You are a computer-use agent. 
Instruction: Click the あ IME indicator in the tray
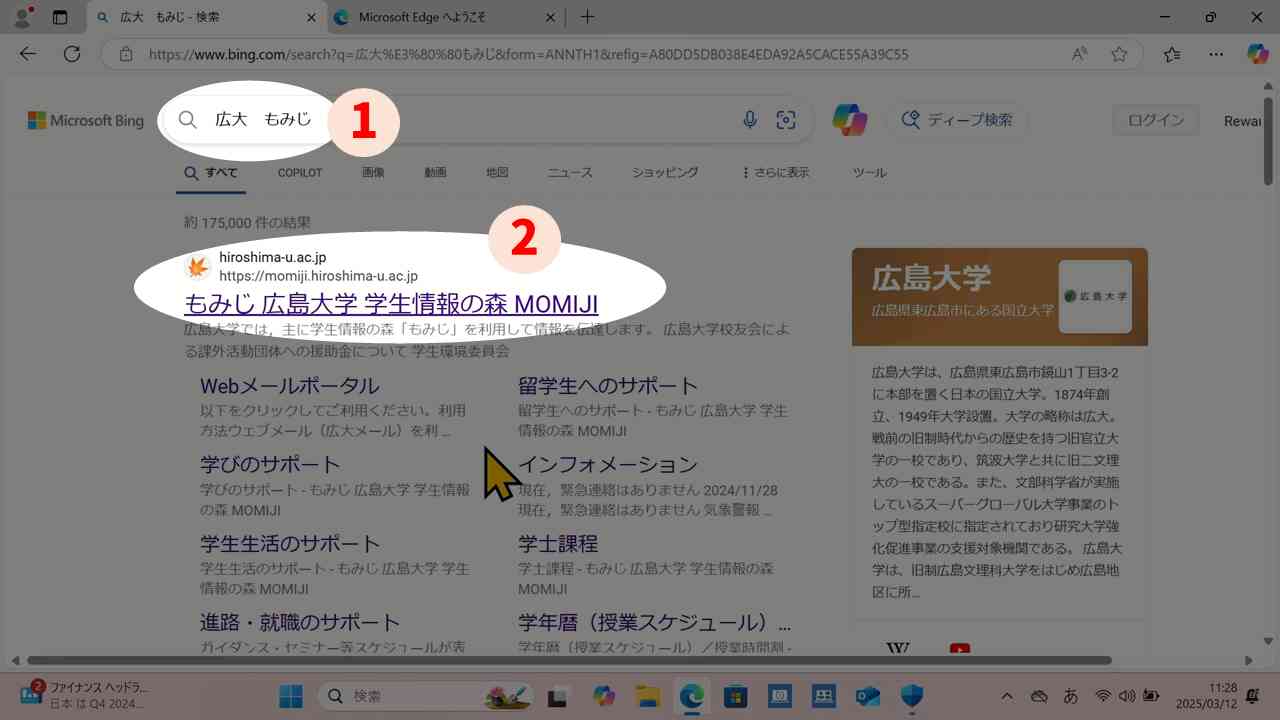(1072, 696)
